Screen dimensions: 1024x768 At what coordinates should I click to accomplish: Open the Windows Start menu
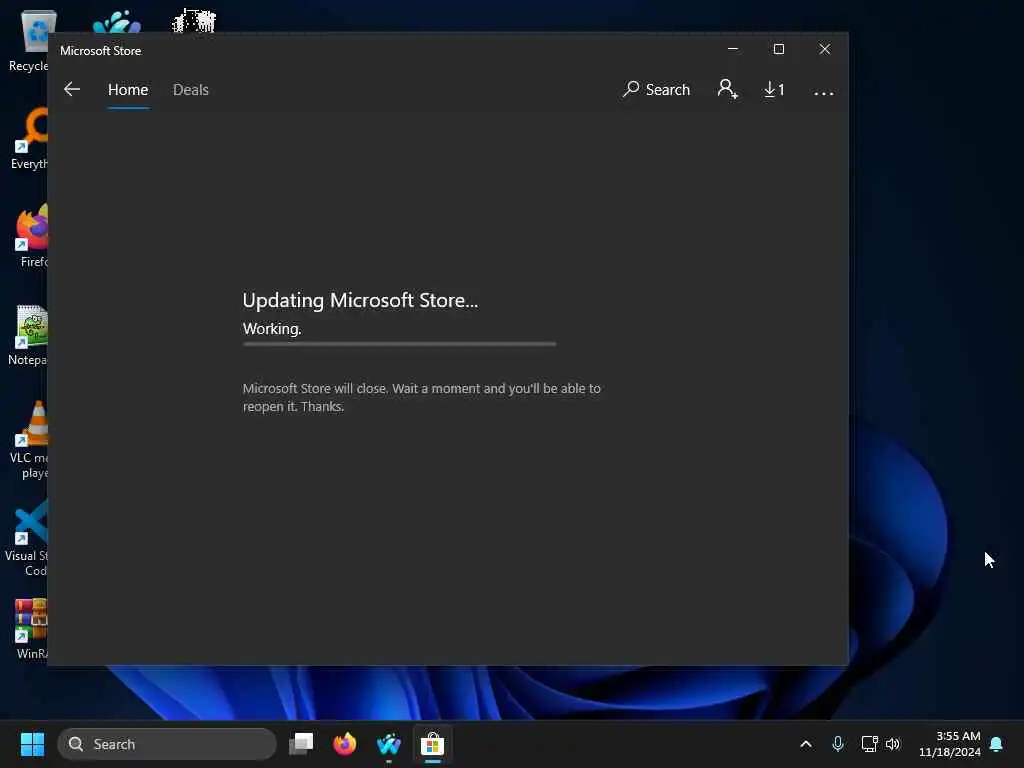[x=32, y=744]
